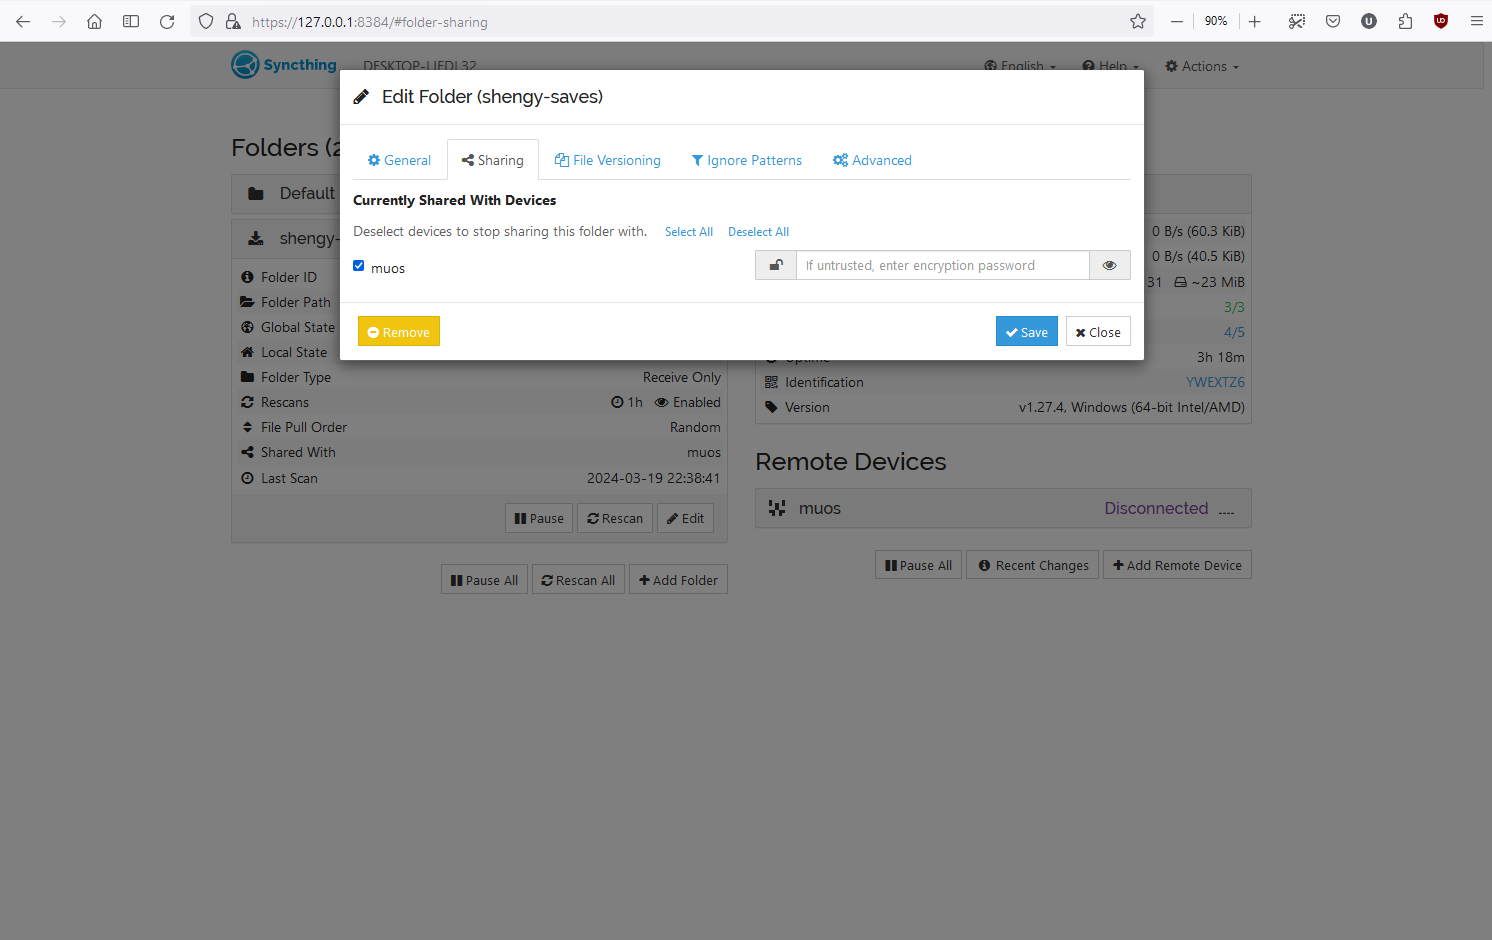
Task: Click the site security lock icon
Action: click(233, 21)
